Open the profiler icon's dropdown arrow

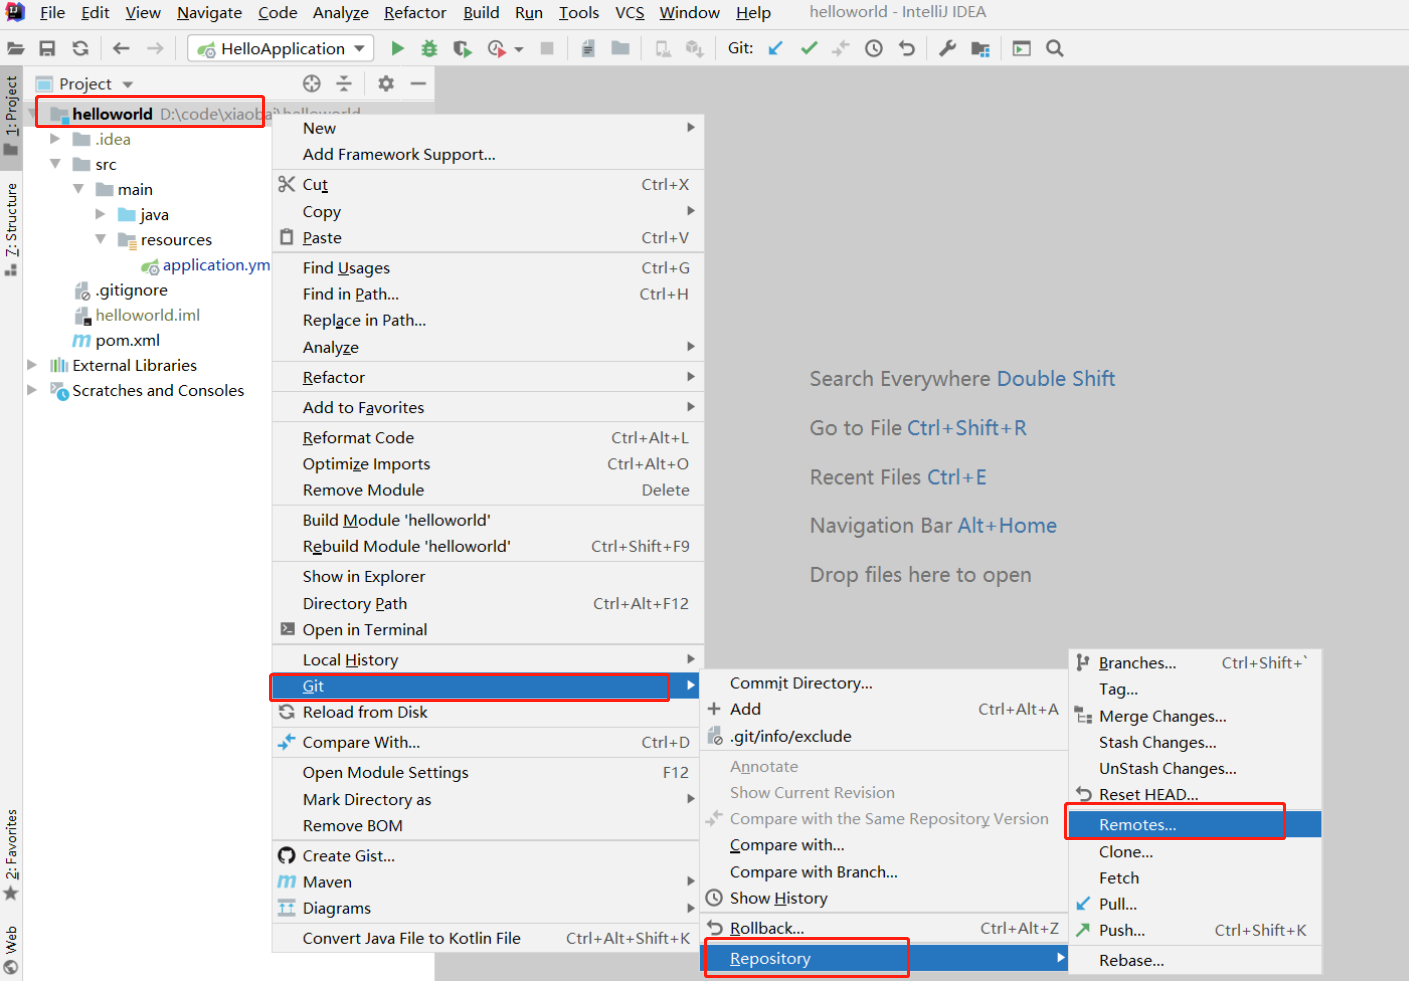519,49
